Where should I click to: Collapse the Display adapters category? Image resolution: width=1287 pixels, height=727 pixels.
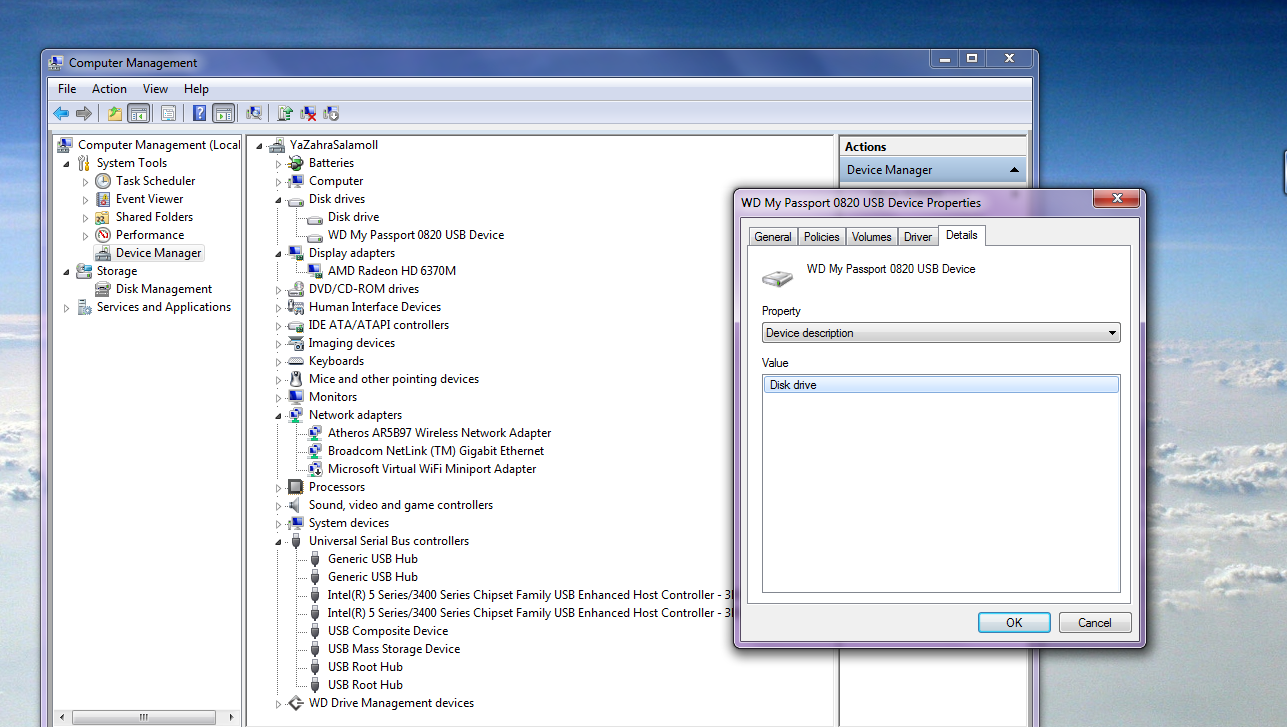(x=279, y=253)
